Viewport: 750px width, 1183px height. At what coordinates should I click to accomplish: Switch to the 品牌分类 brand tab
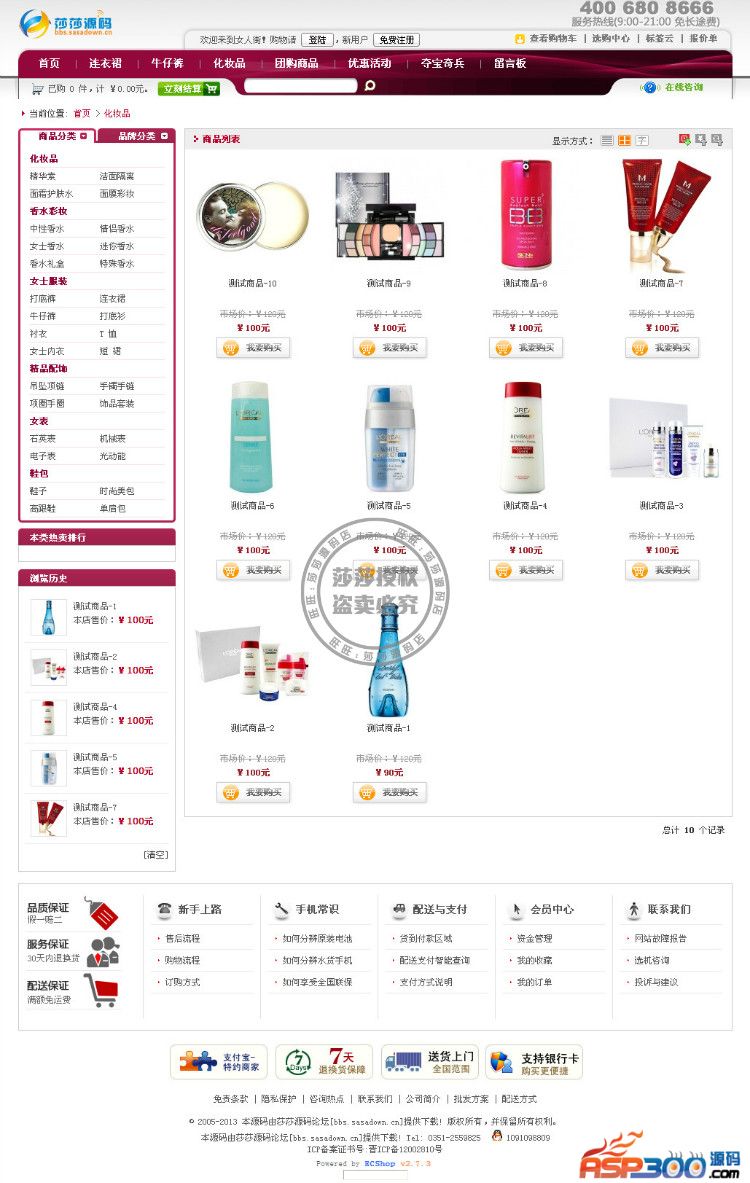(x=143, y=137)
